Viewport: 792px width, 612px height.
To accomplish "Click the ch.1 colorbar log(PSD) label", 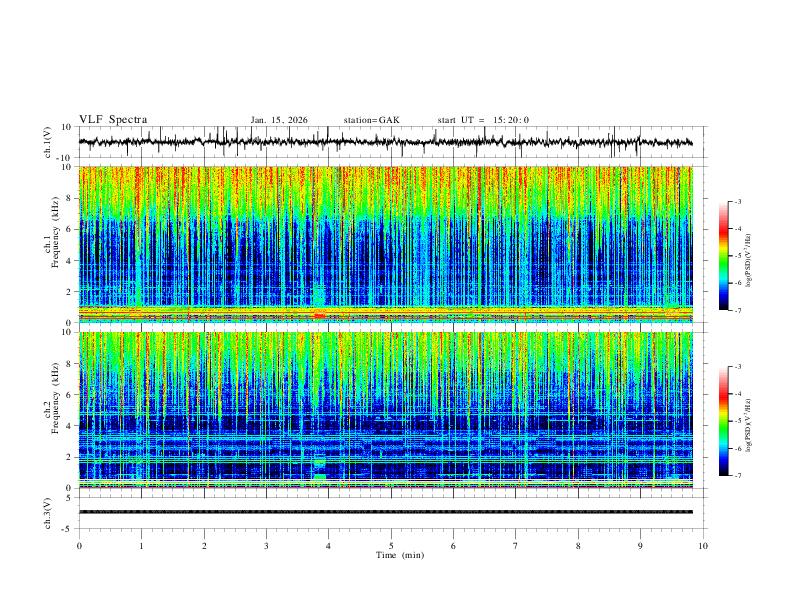I will tap(748, 261).
